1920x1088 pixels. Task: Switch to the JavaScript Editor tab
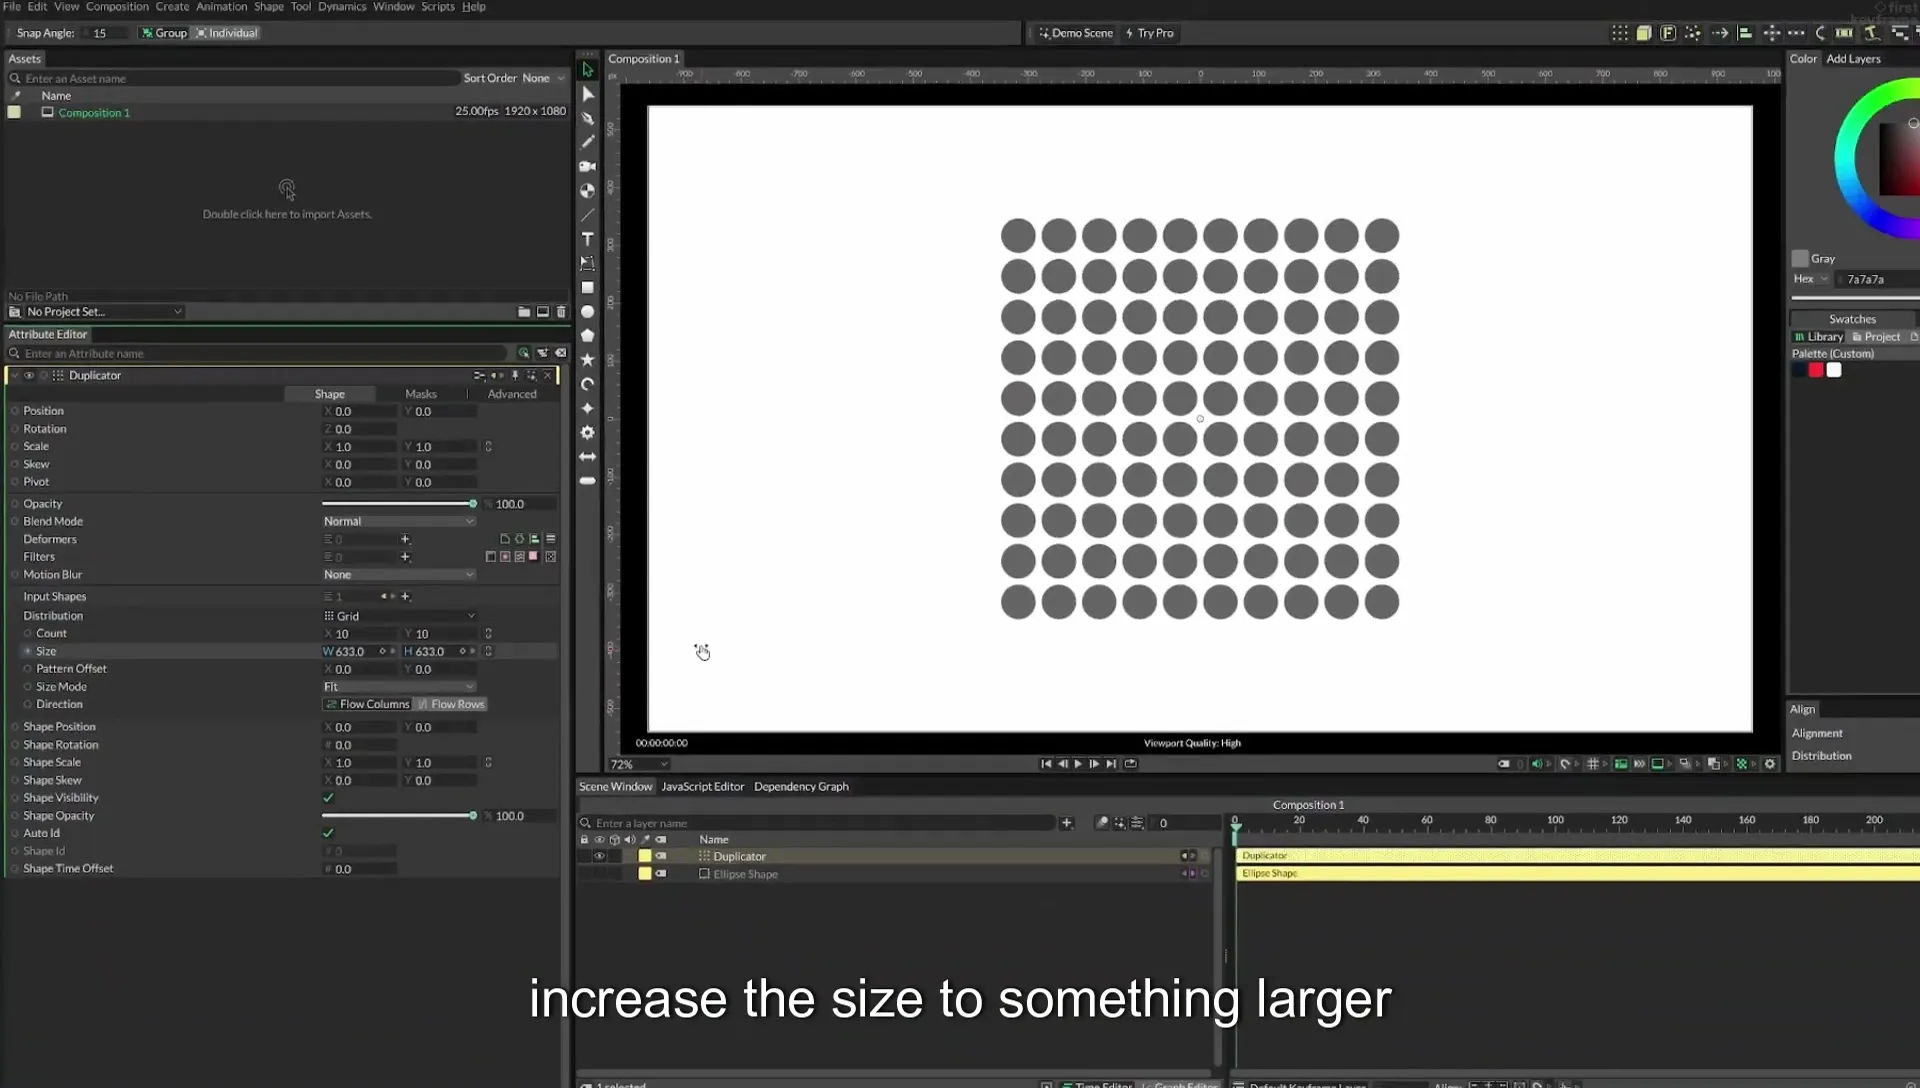click(x=702, y=787)
